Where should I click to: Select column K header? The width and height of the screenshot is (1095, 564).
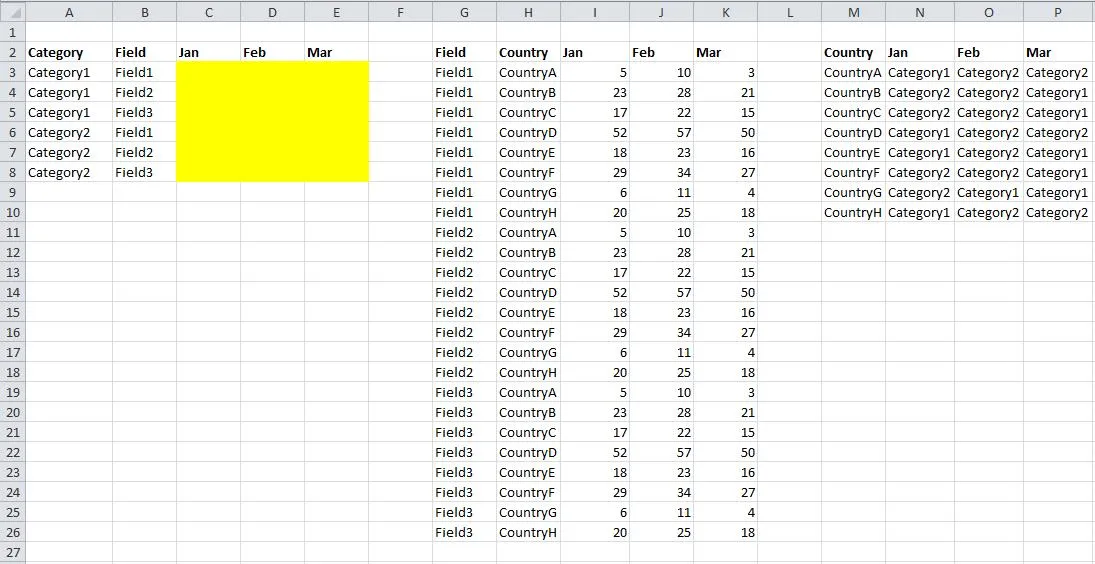(x=726, y=12)
